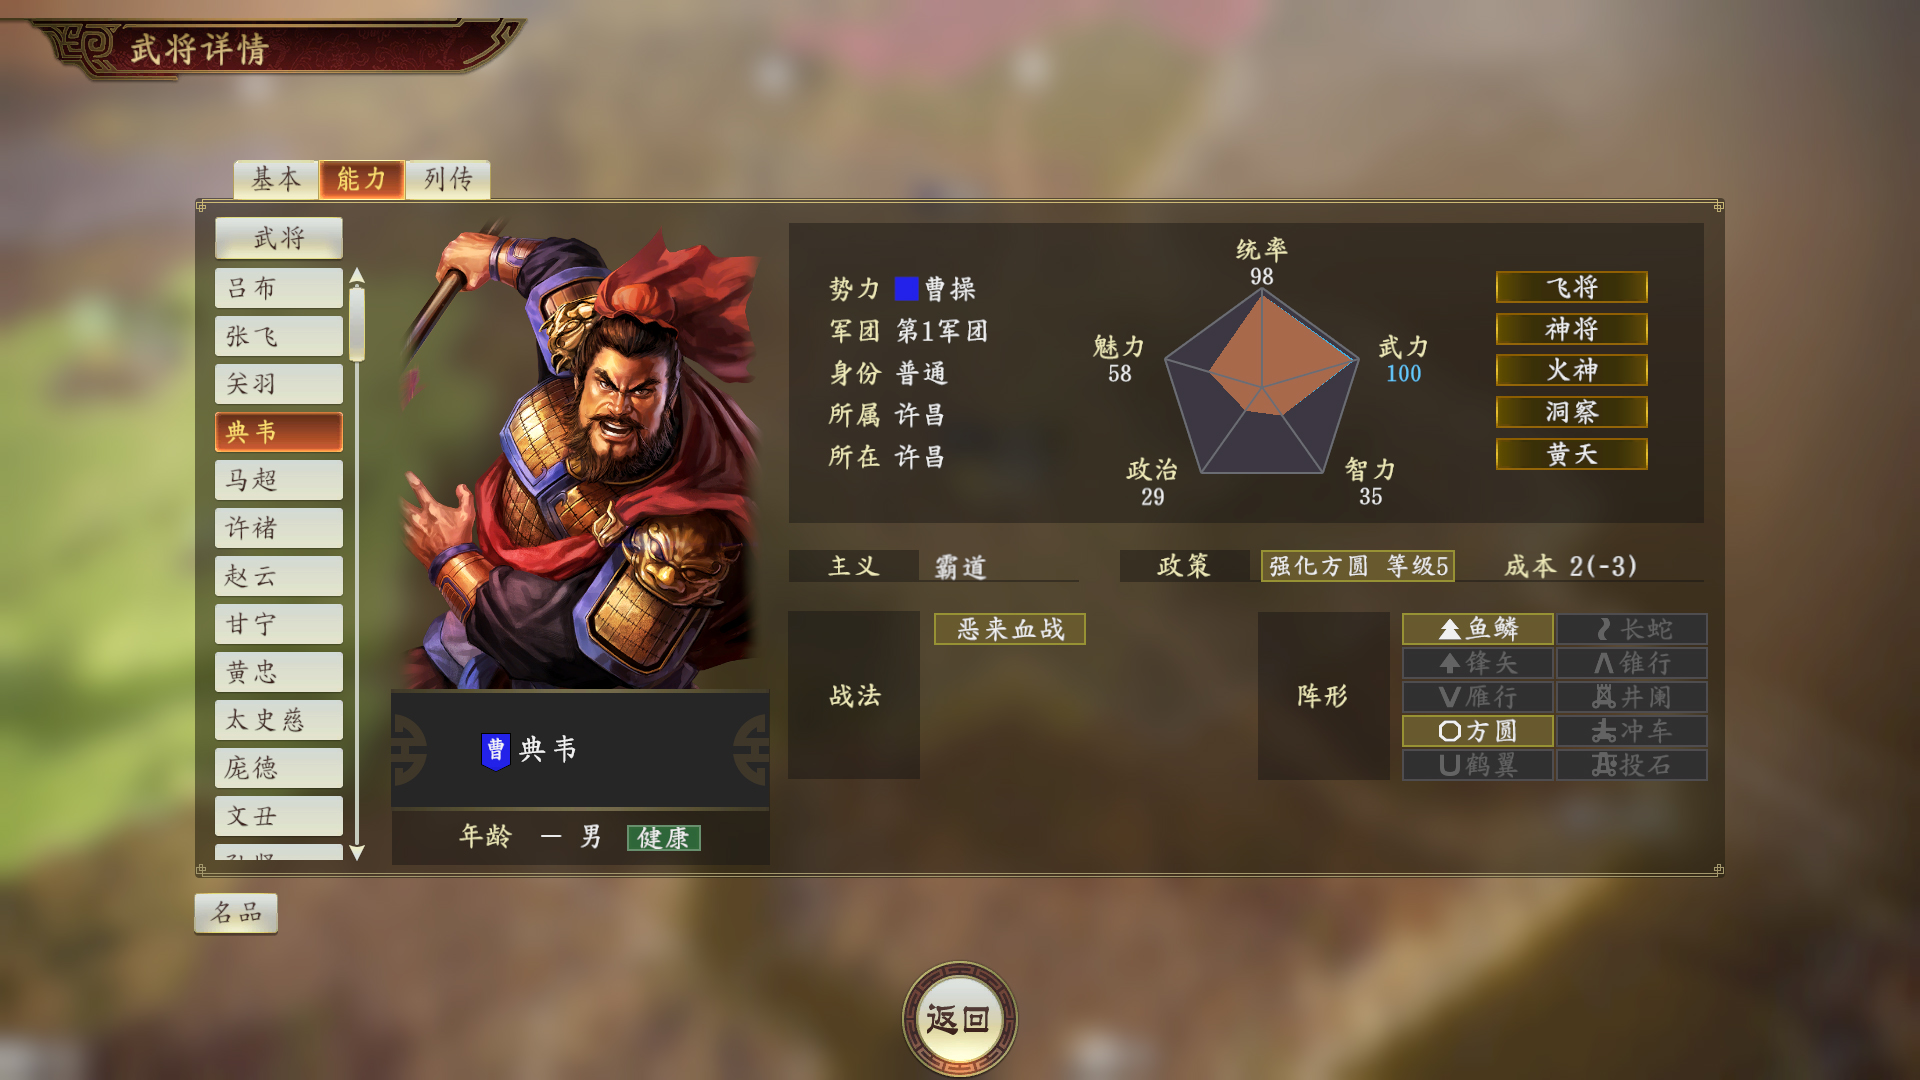Switch to the 基本 tab
1920x1080 pixels.
276,179
